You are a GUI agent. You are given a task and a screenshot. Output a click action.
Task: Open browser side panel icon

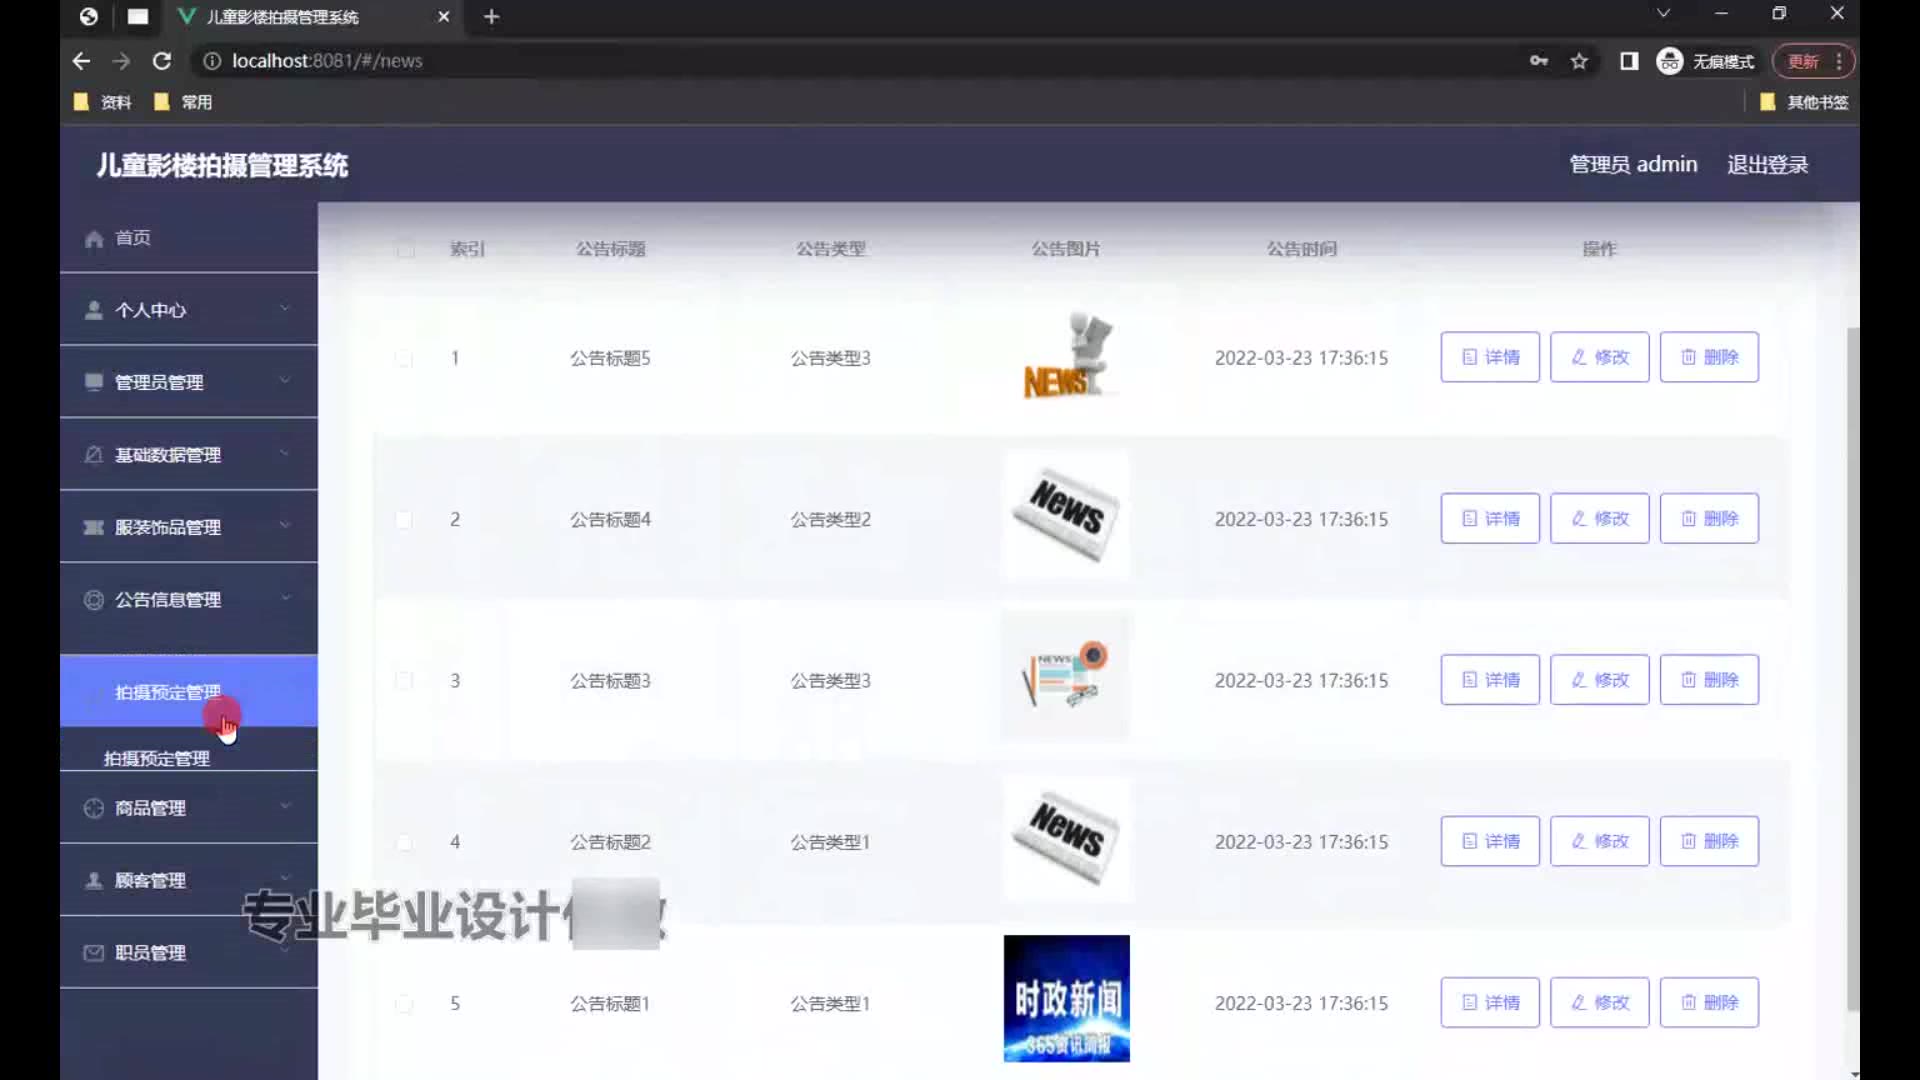1629,61
